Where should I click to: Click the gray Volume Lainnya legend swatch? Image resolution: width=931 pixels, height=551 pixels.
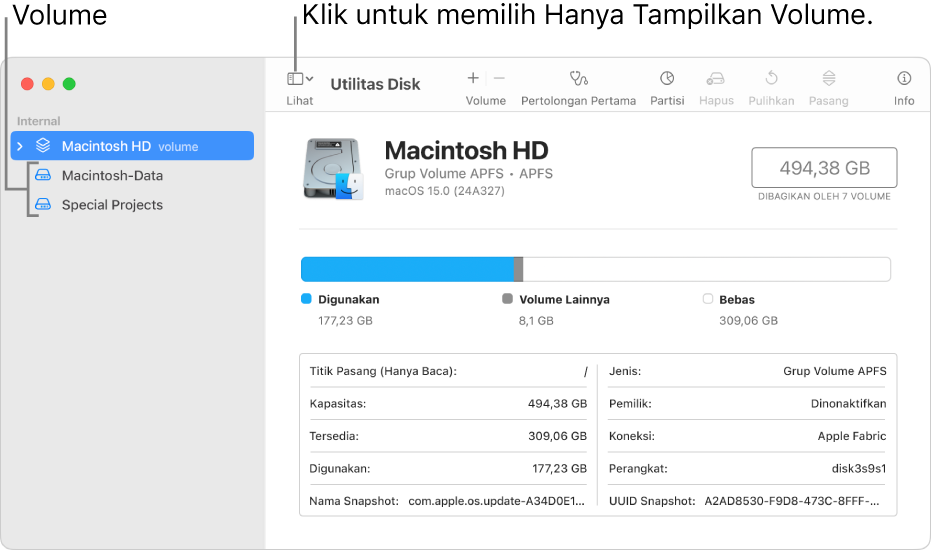click(x=507, y=299)
